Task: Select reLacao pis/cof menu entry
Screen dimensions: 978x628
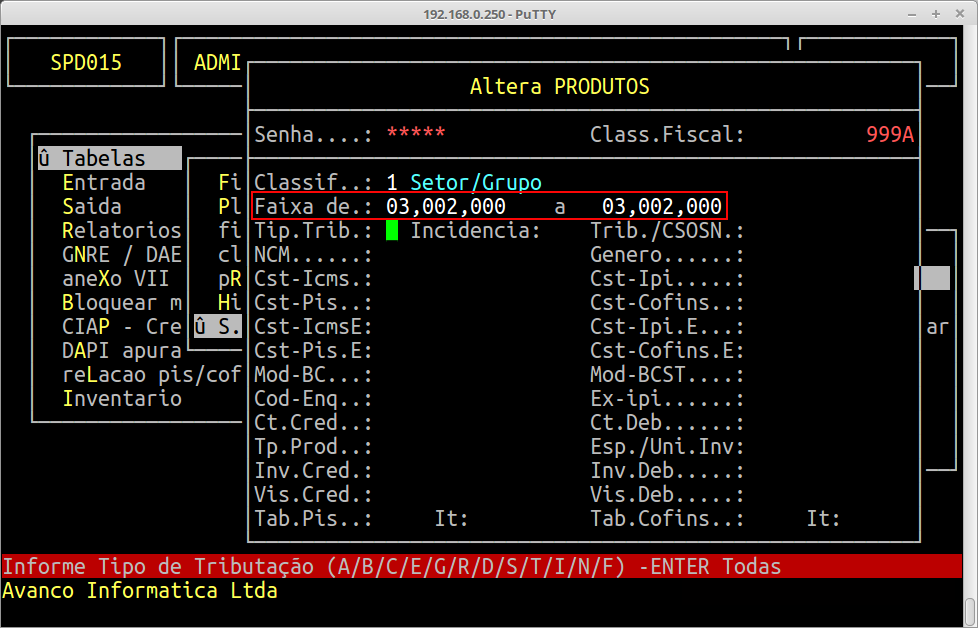Action: [150, 375]
